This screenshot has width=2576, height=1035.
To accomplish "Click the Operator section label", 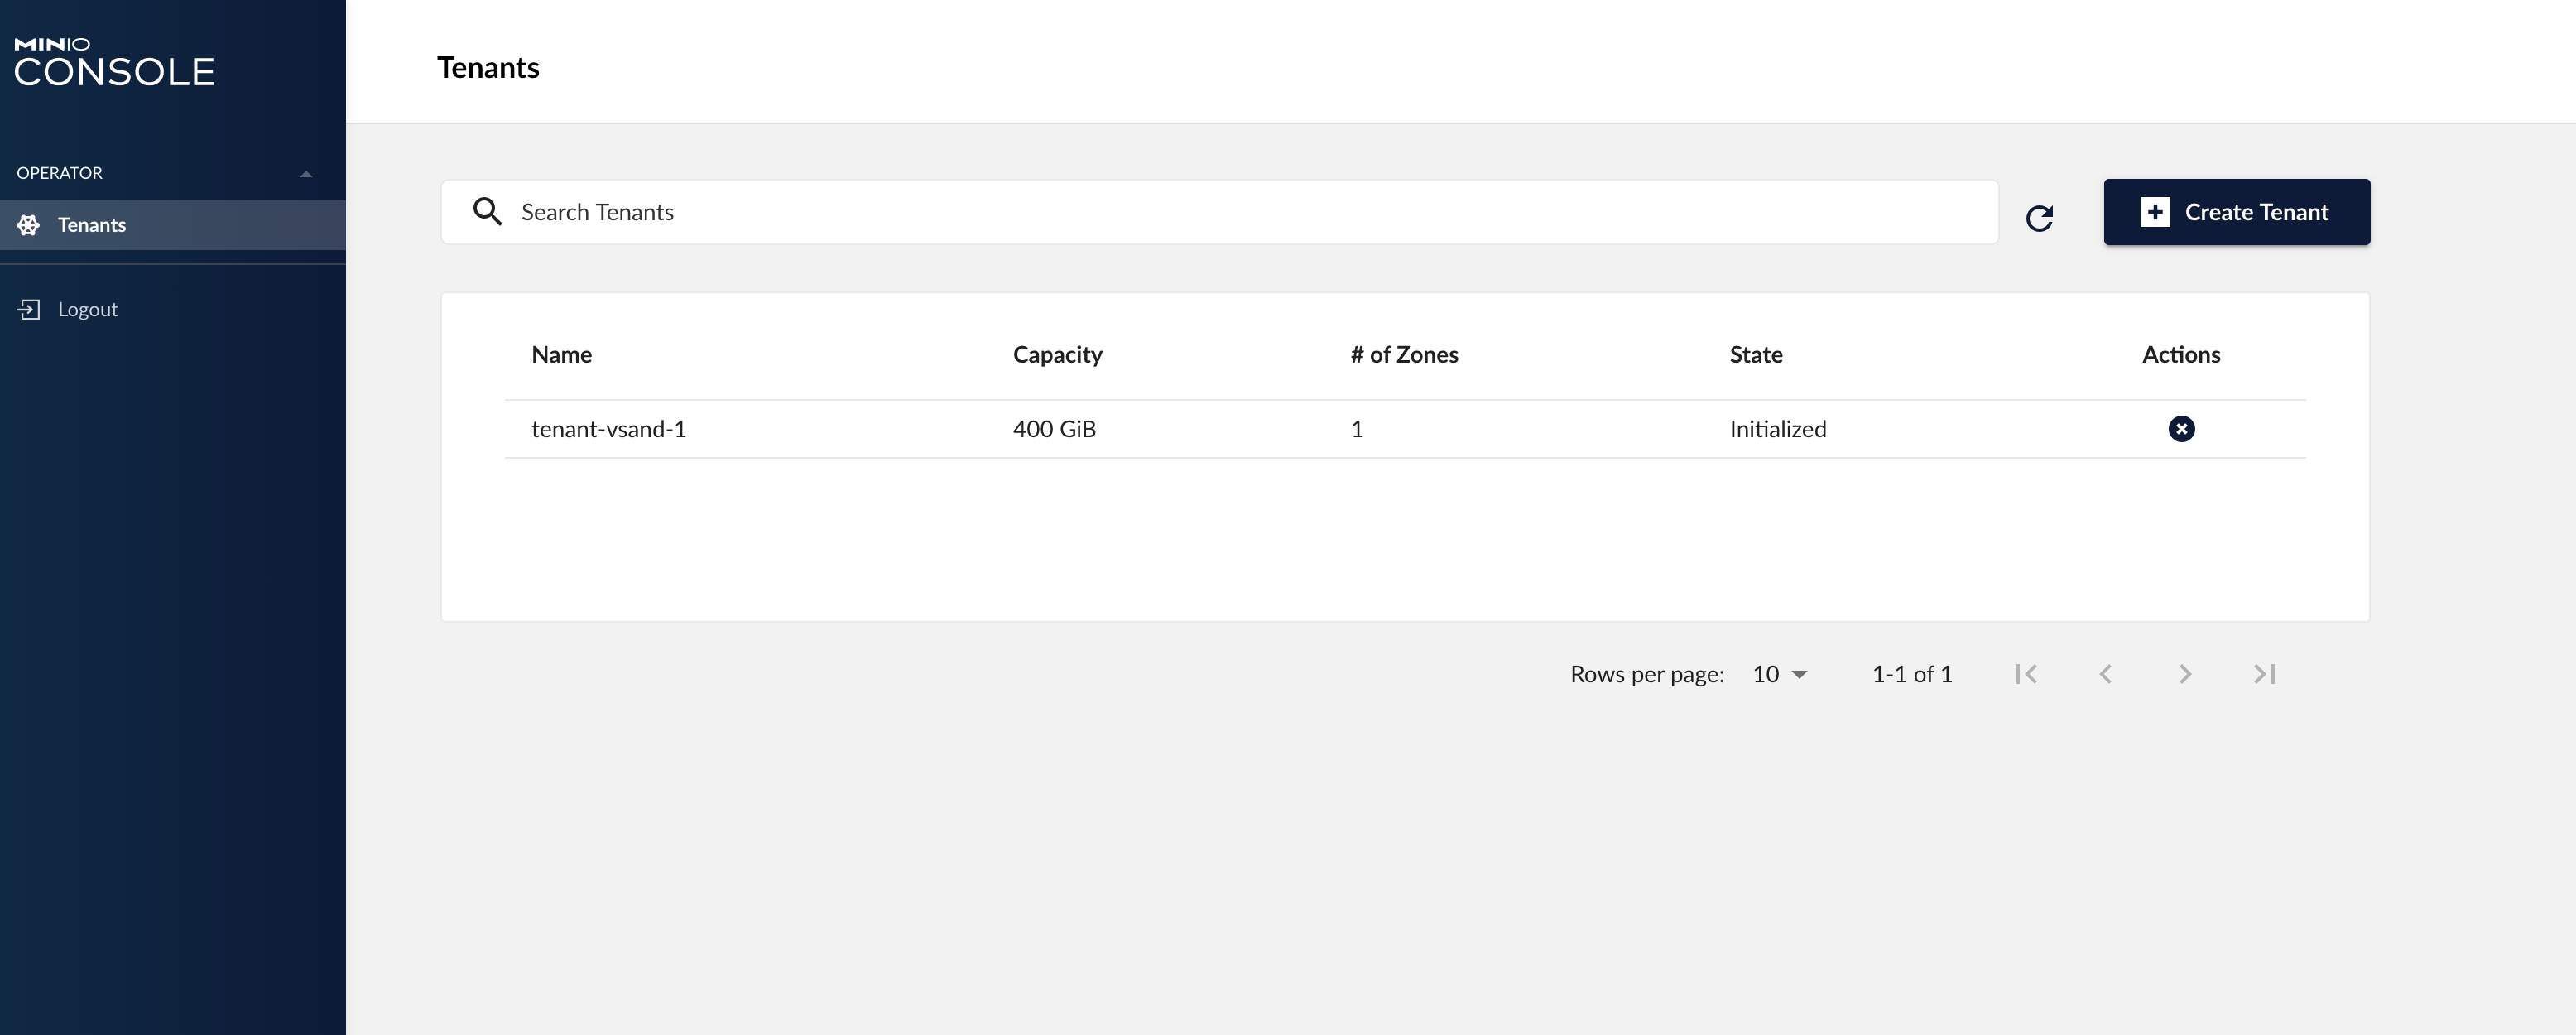I will coord(59,173).
